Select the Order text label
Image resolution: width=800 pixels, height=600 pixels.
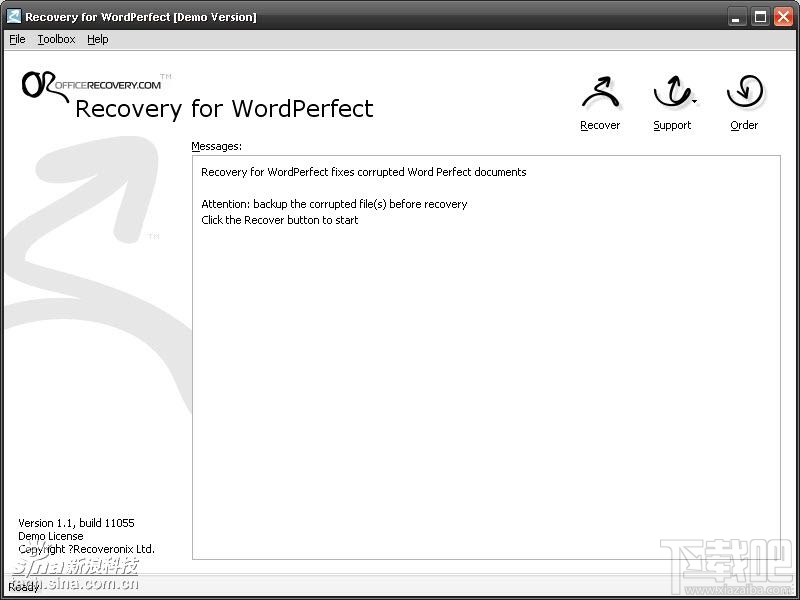click(x=744, y=125)
